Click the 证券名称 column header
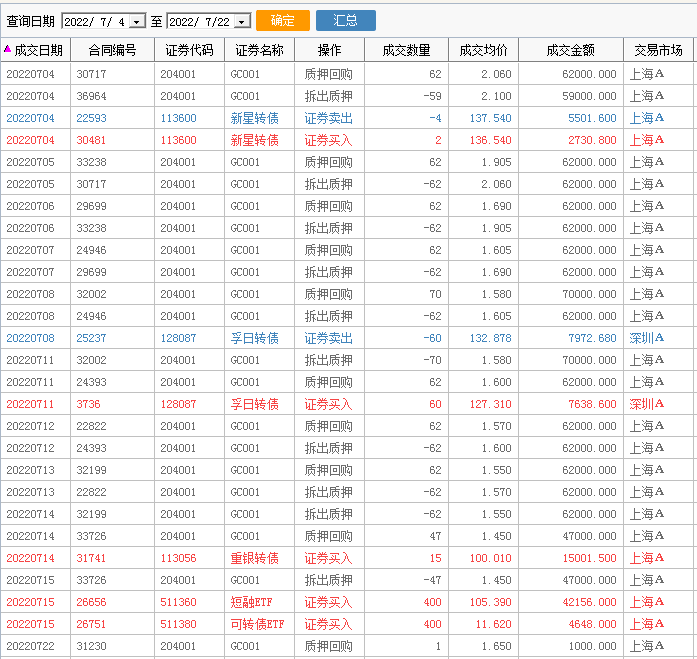This screenshot has height=659, width=697. [x=259, y=50]
